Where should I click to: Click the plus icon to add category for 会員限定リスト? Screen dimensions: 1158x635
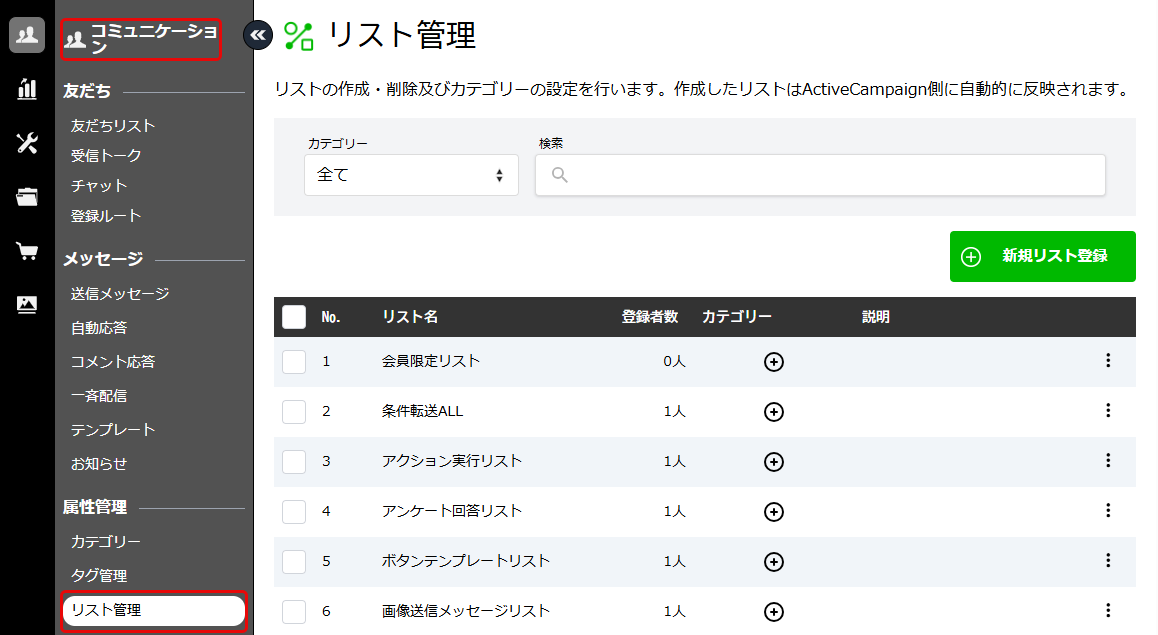pos(773,362)
